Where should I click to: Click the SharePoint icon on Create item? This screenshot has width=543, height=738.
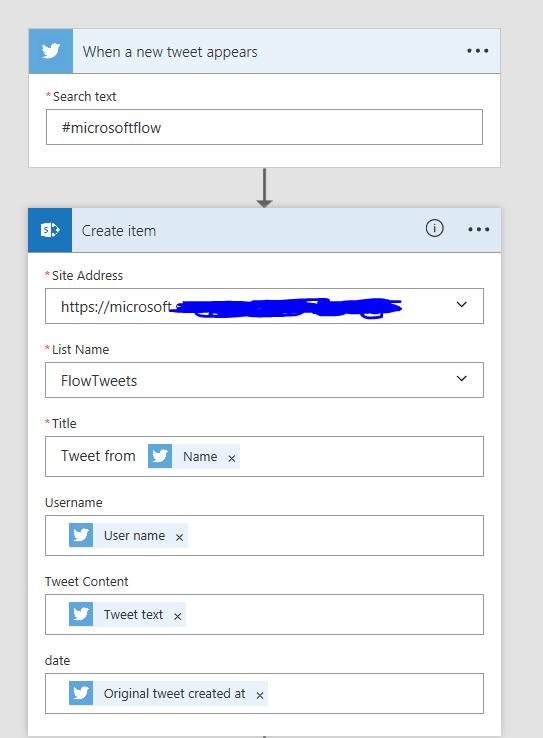(x=50, y=230)
